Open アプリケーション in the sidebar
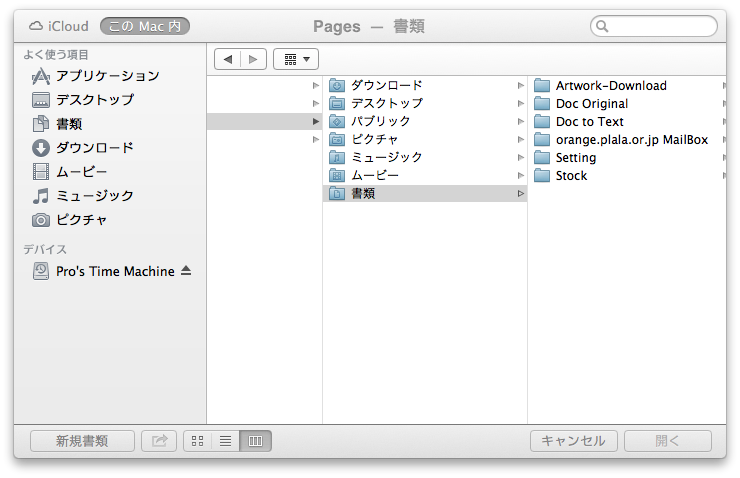The image size is (740, 478). (106, 76)
